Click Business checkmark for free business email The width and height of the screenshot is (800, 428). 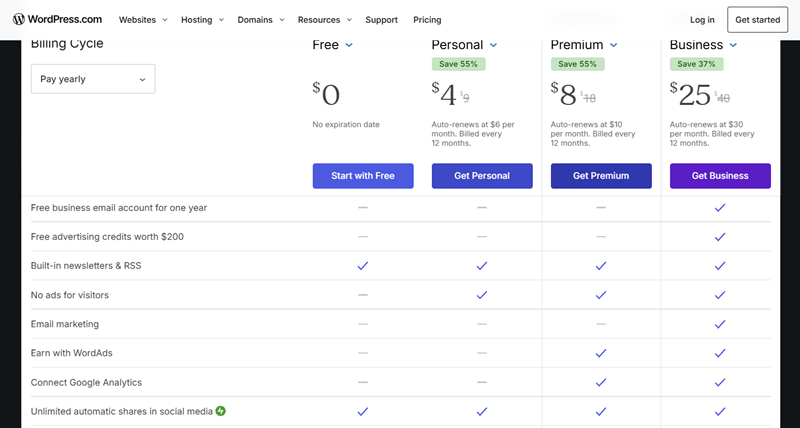(x=720, y=208)
